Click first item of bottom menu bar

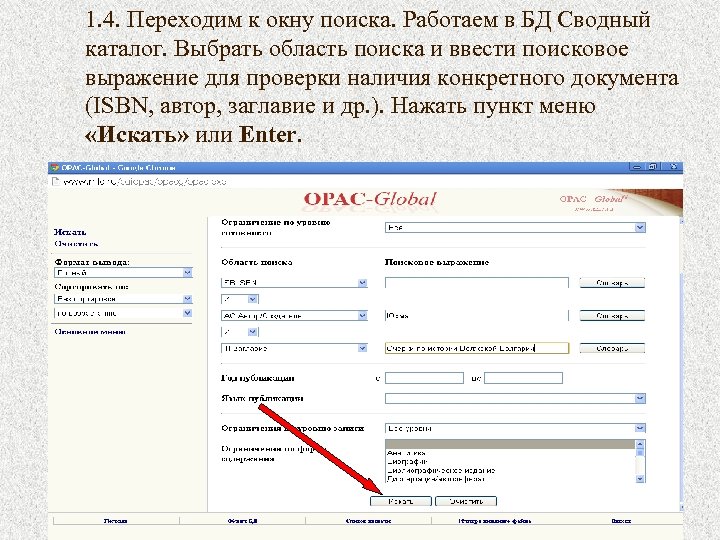click(115, 521)
